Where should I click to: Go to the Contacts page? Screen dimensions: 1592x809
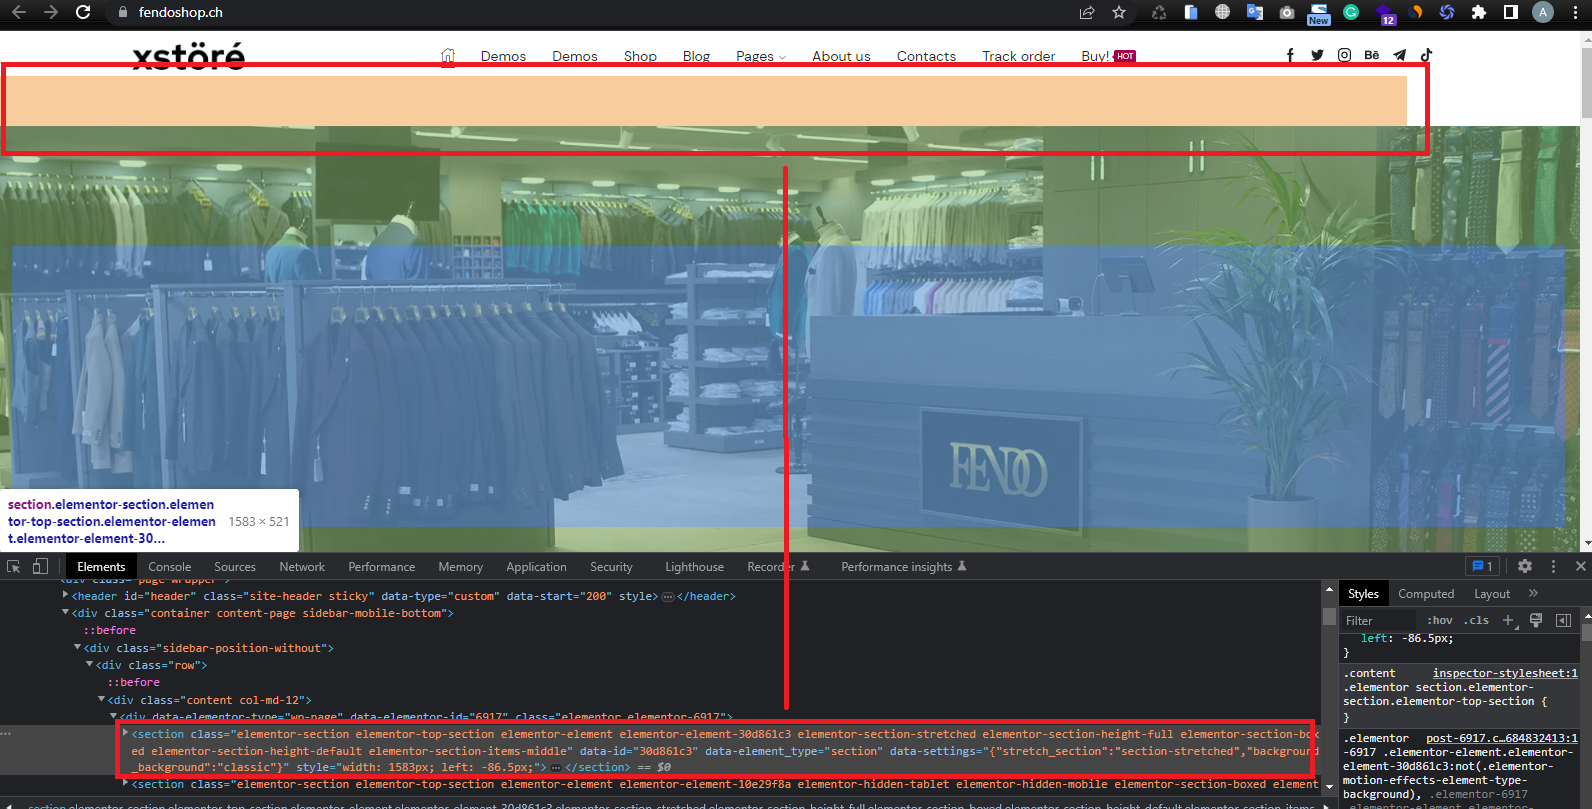pyautogui.click(x=926, y=56)
